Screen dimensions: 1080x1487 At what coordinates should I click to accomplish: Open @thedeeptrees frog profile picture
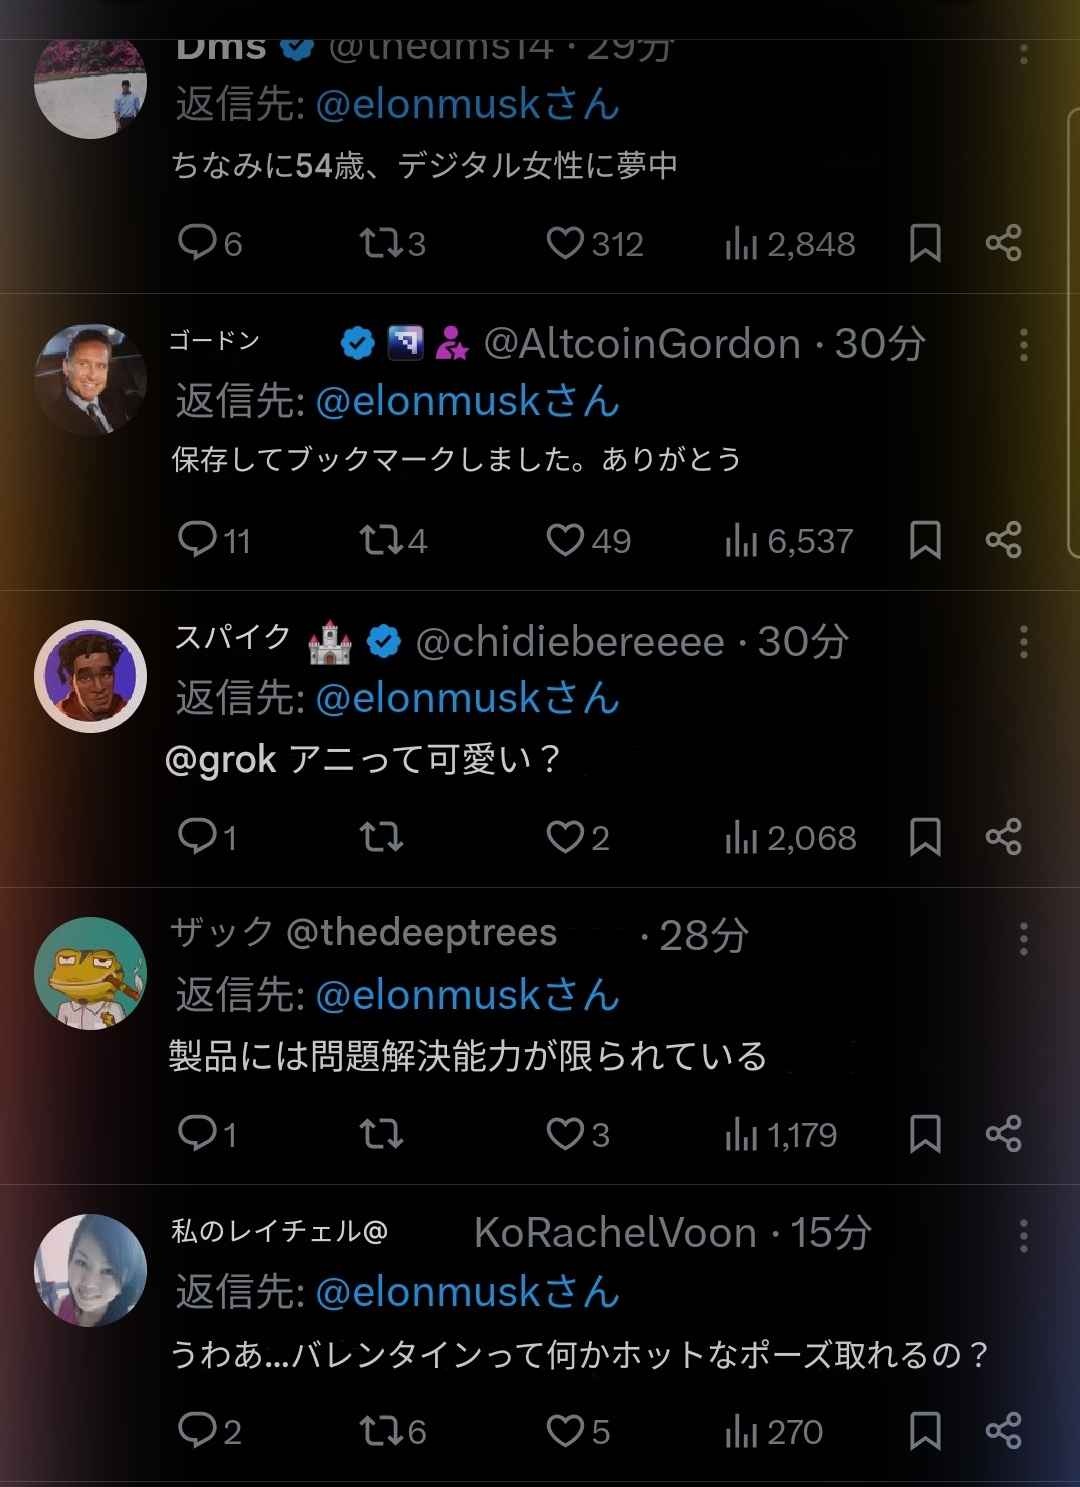pyautogui.click(x=90, y=973)
